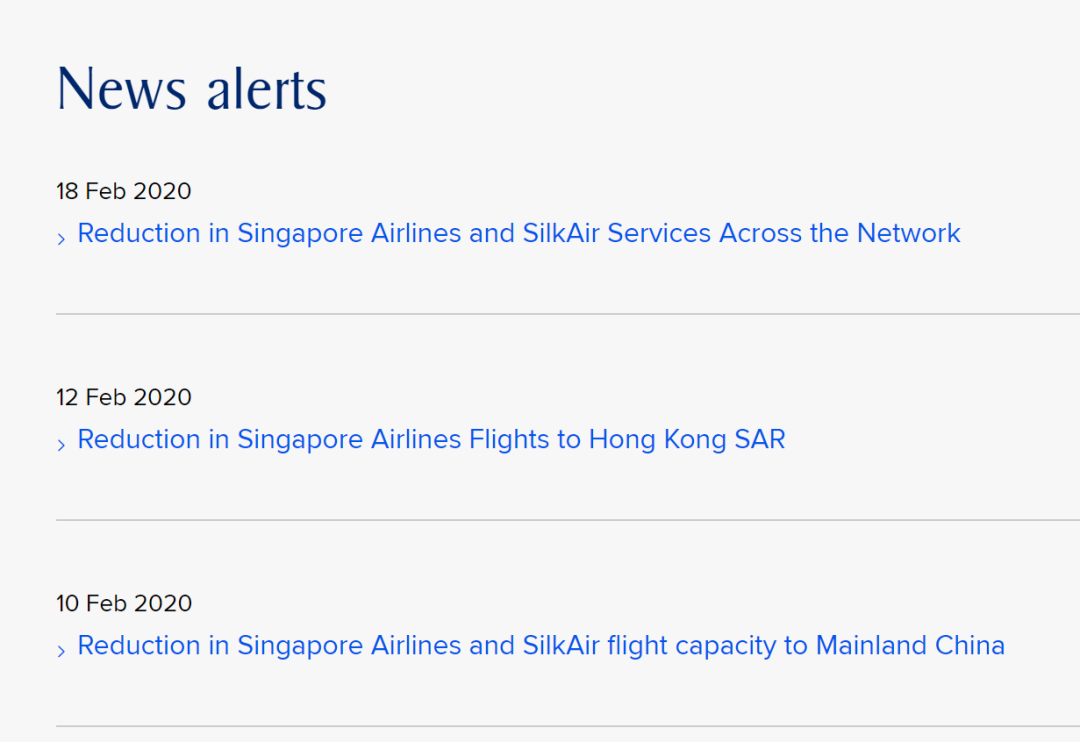The width and height of the screenshot is (1080, 742).
Task: Click chevron before Services Across the Network link
Action: [62, 238]
